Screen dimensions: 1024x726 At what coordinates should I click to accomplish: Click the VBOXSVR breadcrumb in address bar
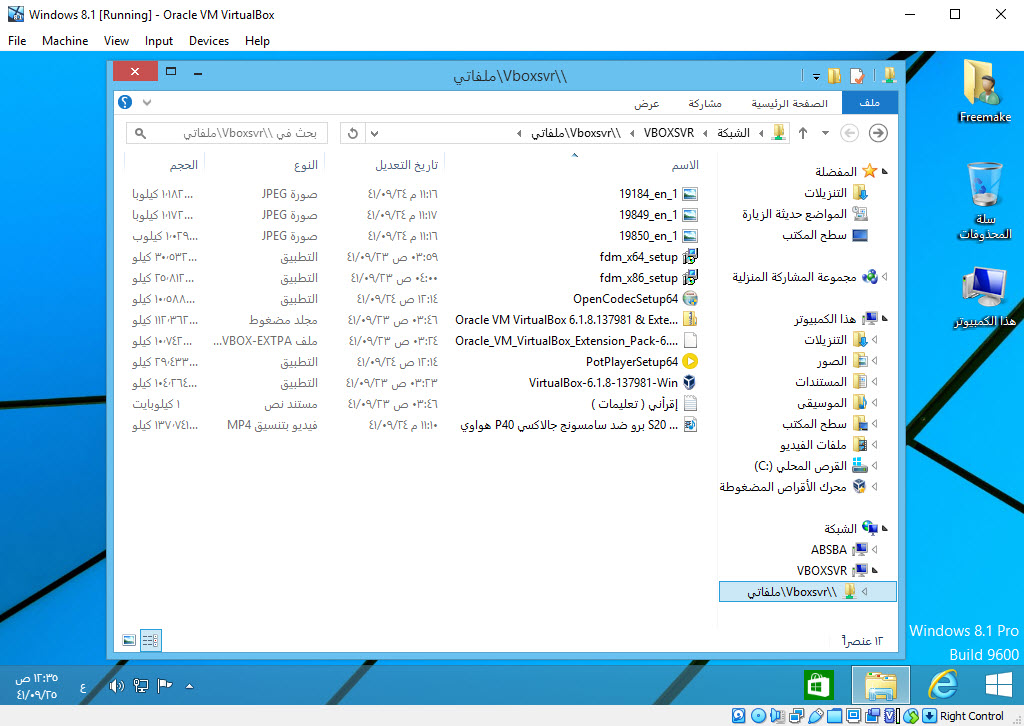669,133
